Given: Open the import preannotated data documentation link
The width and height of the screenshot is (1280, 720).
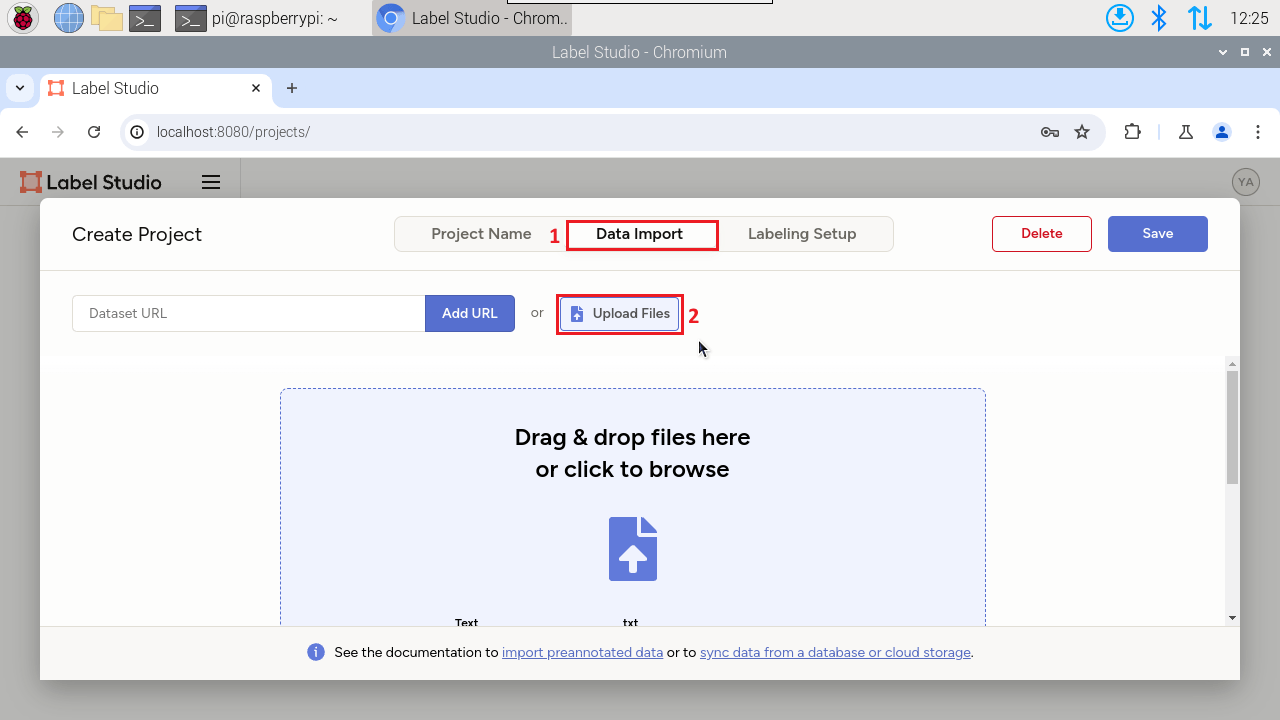Looking at the screenshot, I should pos(582,652).
